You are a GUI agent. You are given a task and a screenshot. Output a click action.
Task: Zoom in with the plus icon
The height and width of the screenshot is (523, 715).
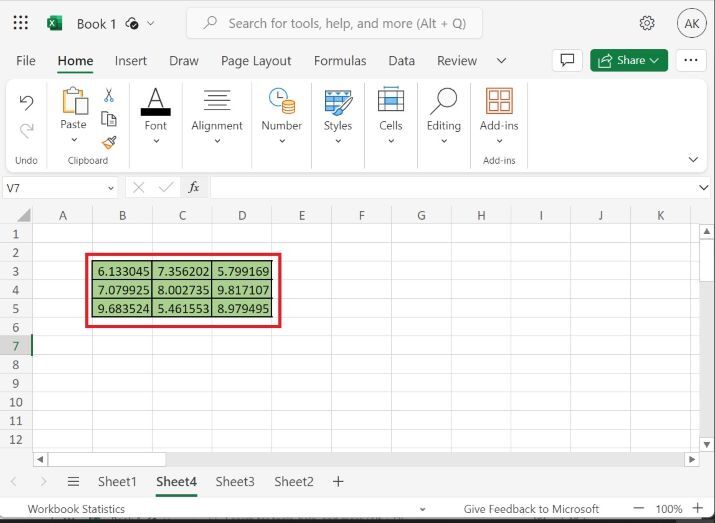click(698, 508)
